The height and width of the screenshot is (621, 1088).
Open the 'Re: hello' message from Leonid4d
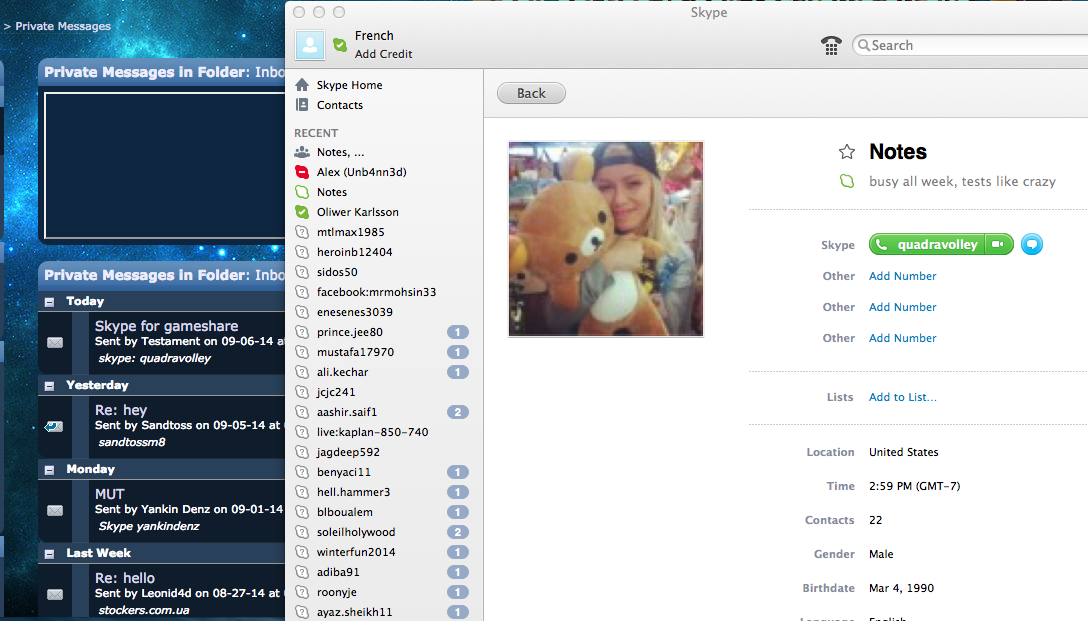(125, 578)
